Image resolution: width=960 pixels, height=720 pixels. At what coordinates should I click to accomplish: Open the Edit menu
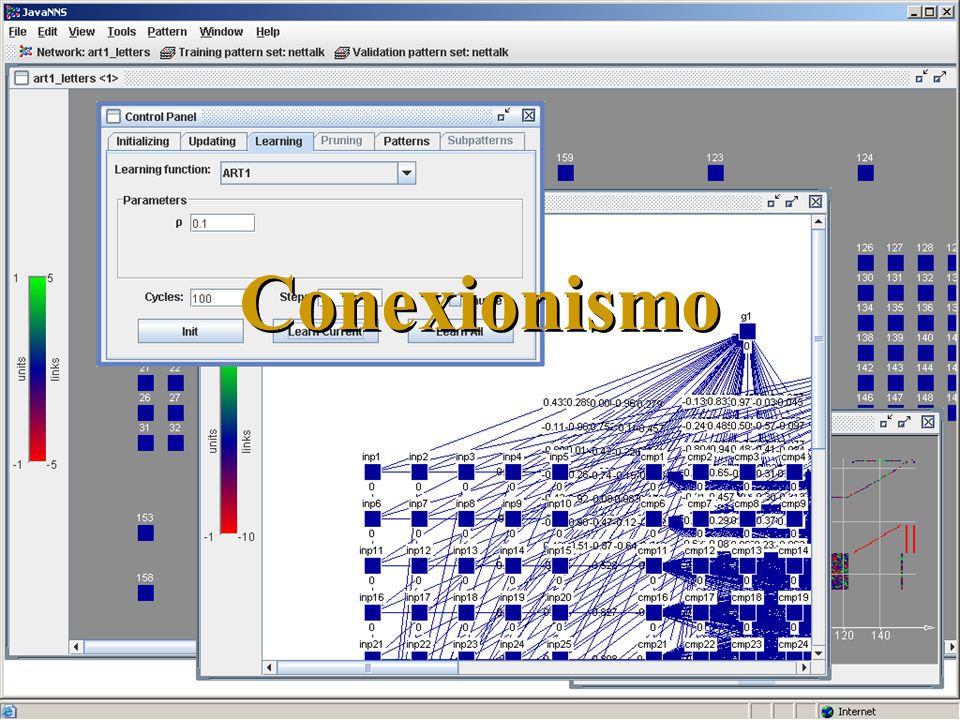point(47,32)
